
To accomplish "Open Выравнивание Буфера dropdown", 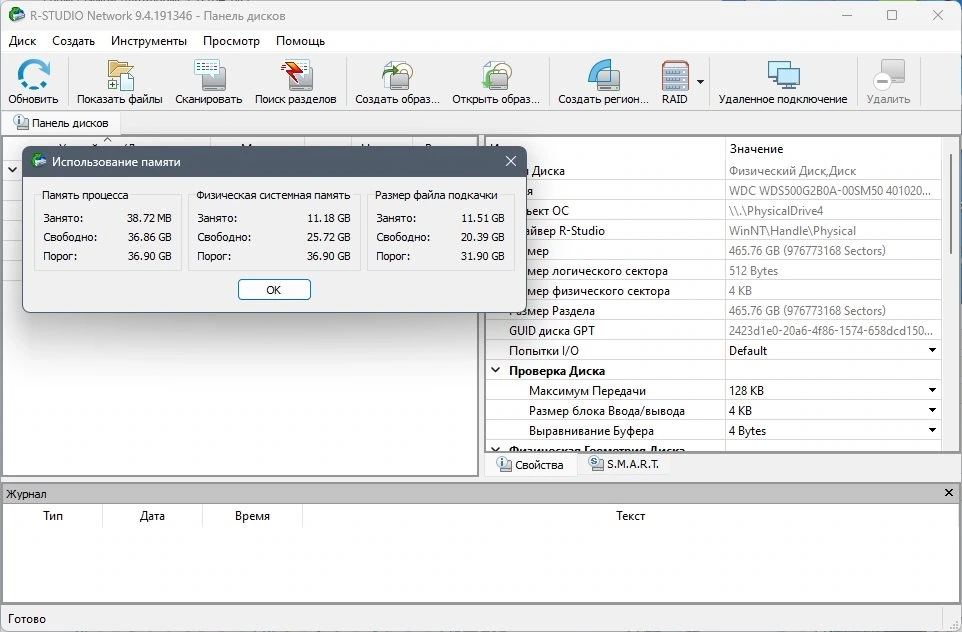I will coord(932,430).
